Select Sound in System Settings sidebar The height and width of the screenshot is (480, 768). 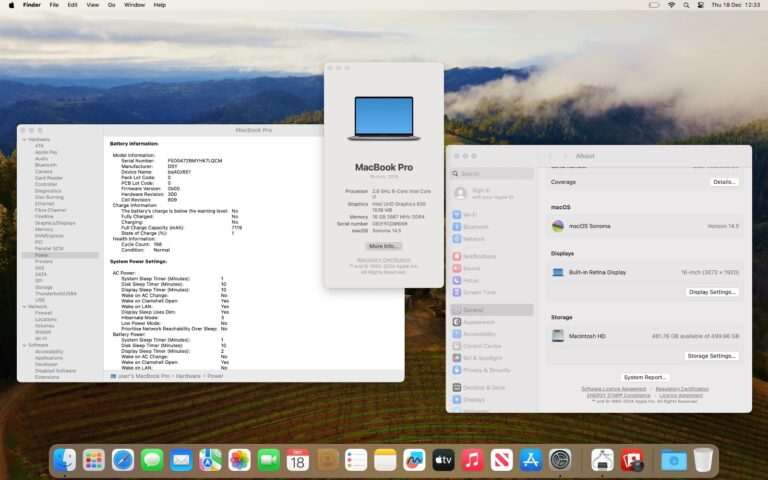pos(491,268)
